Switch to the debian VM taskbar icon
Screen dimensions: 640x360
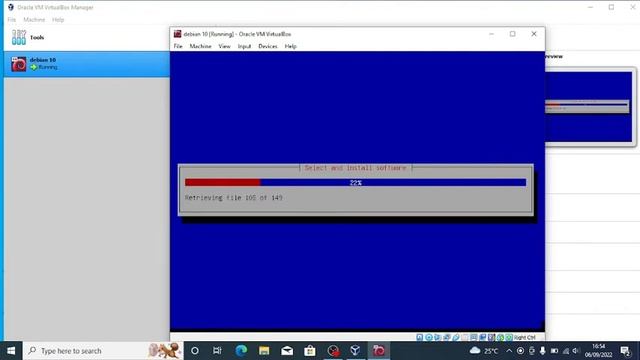[378, 351]
